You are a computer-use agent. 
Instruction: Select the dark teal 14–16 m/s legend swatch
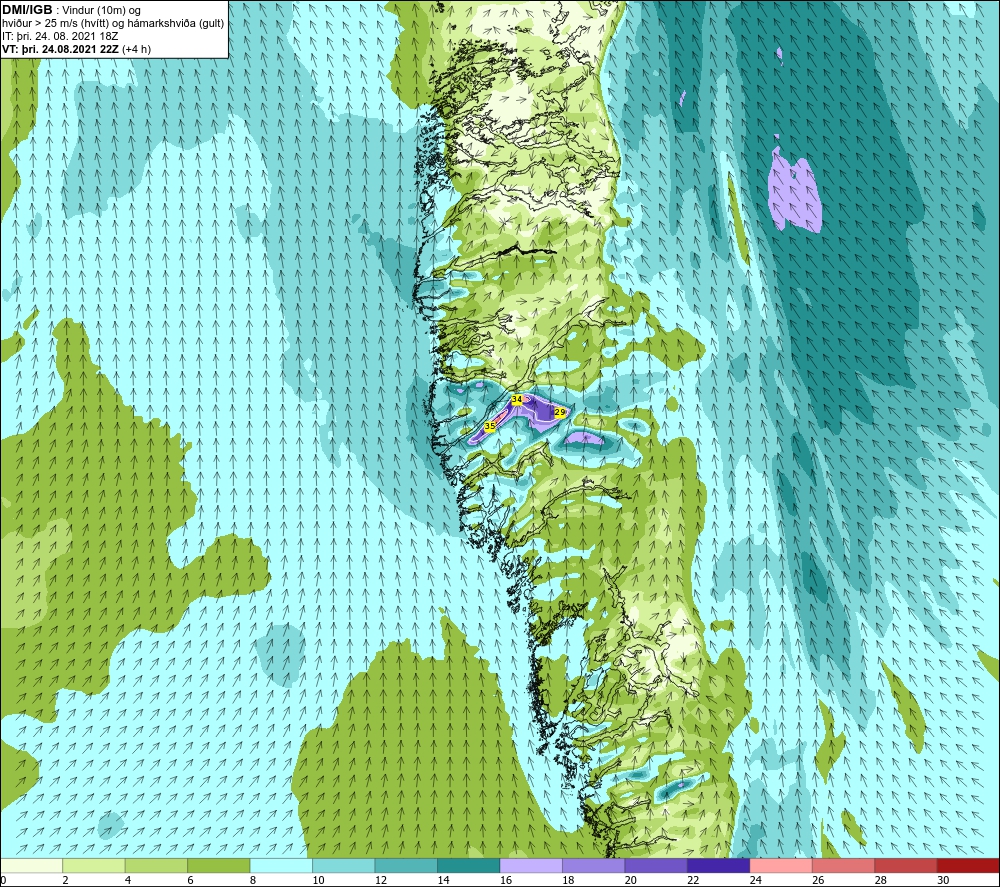(469, 865)
